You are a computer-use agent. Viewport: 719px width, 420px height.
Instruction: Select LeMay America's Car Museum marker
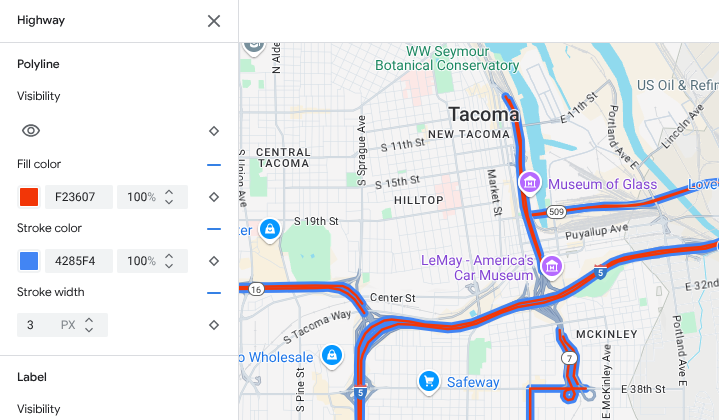pyautogui.click(x=551, y=266)
